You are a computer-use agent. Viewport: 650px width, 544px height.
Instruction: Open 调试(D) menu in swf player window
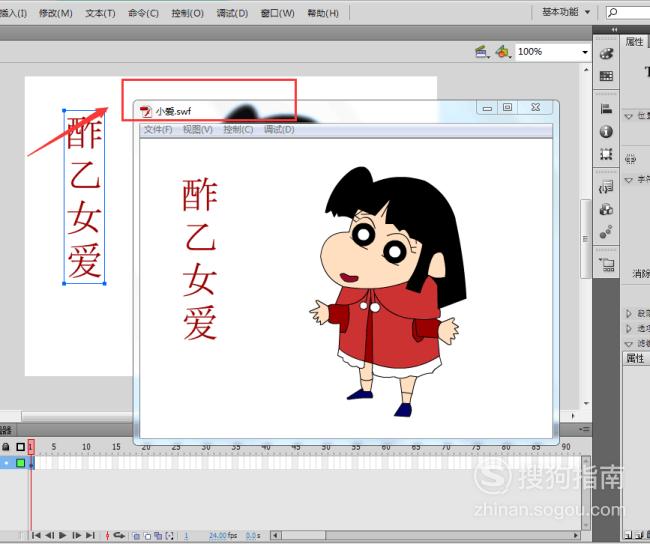(x=279, y=130)
